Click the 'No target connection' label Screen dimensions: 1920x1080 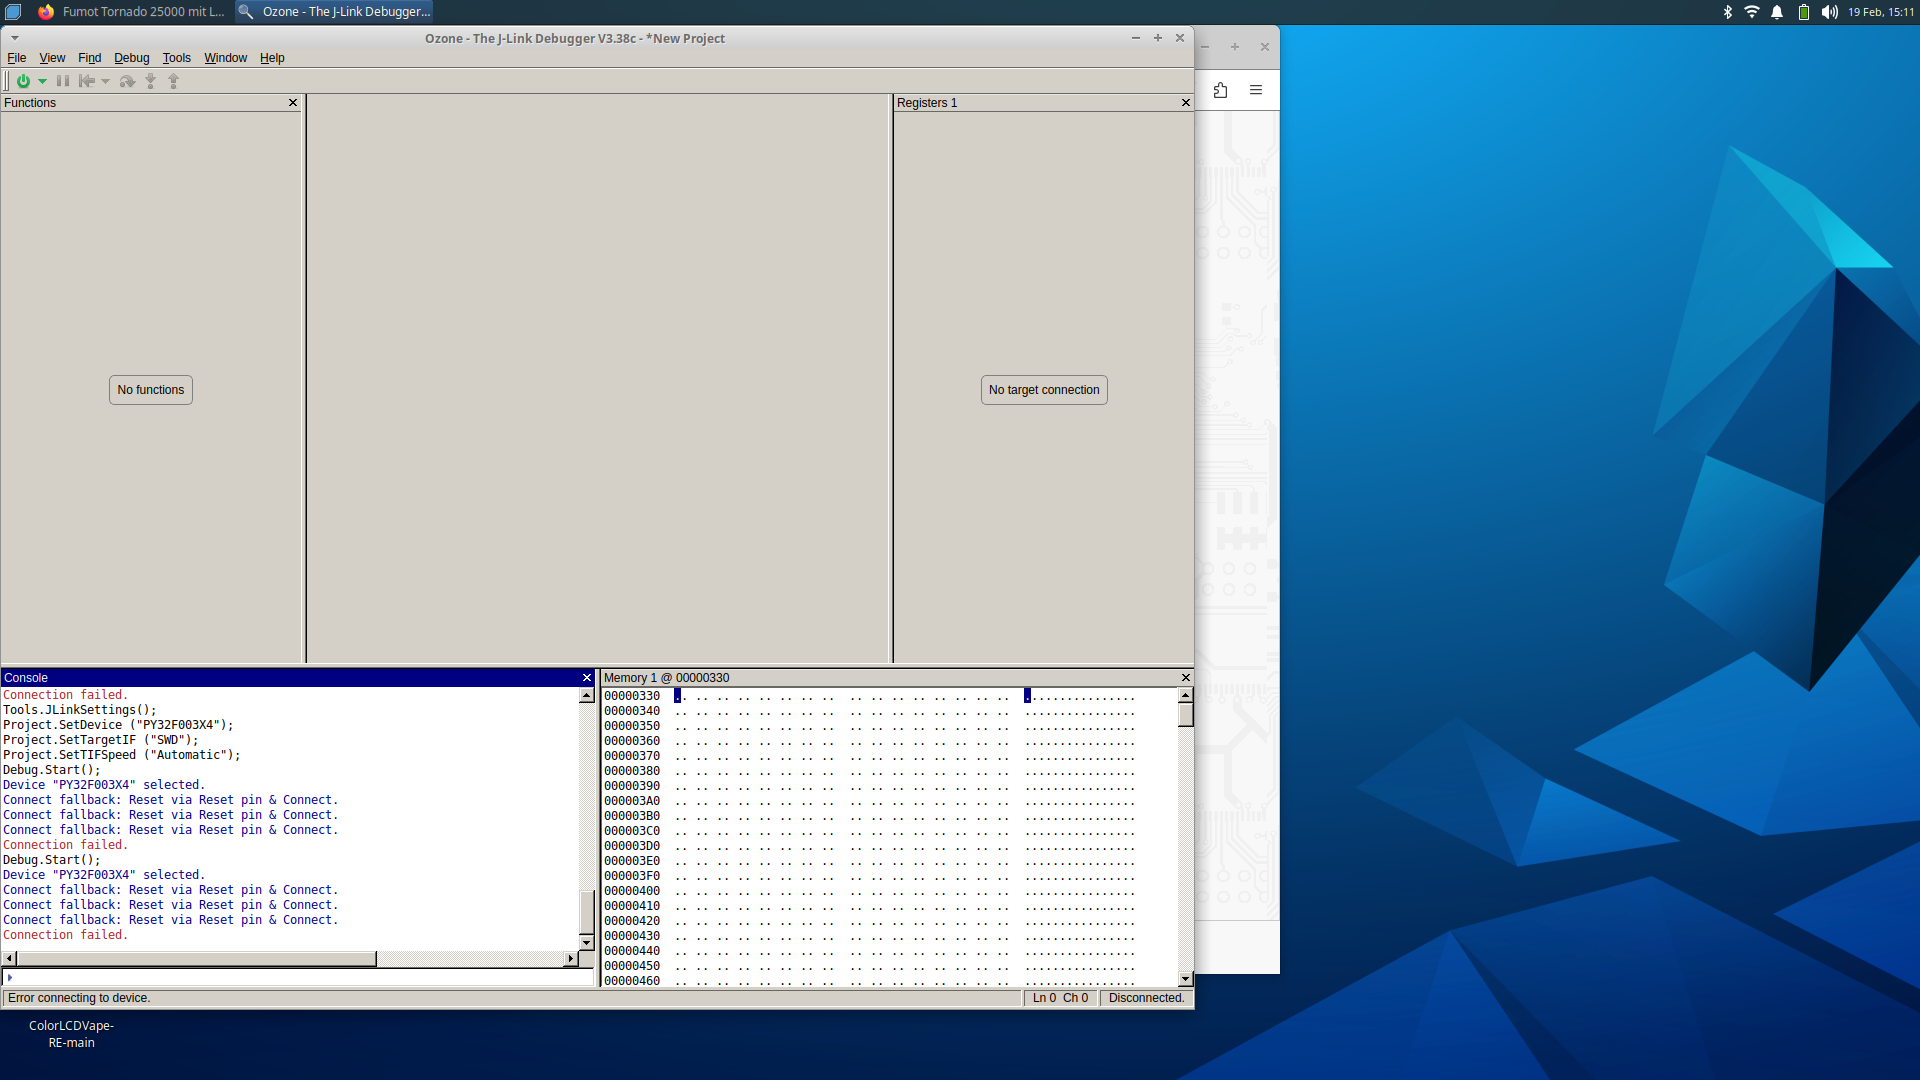[1044, 390]
